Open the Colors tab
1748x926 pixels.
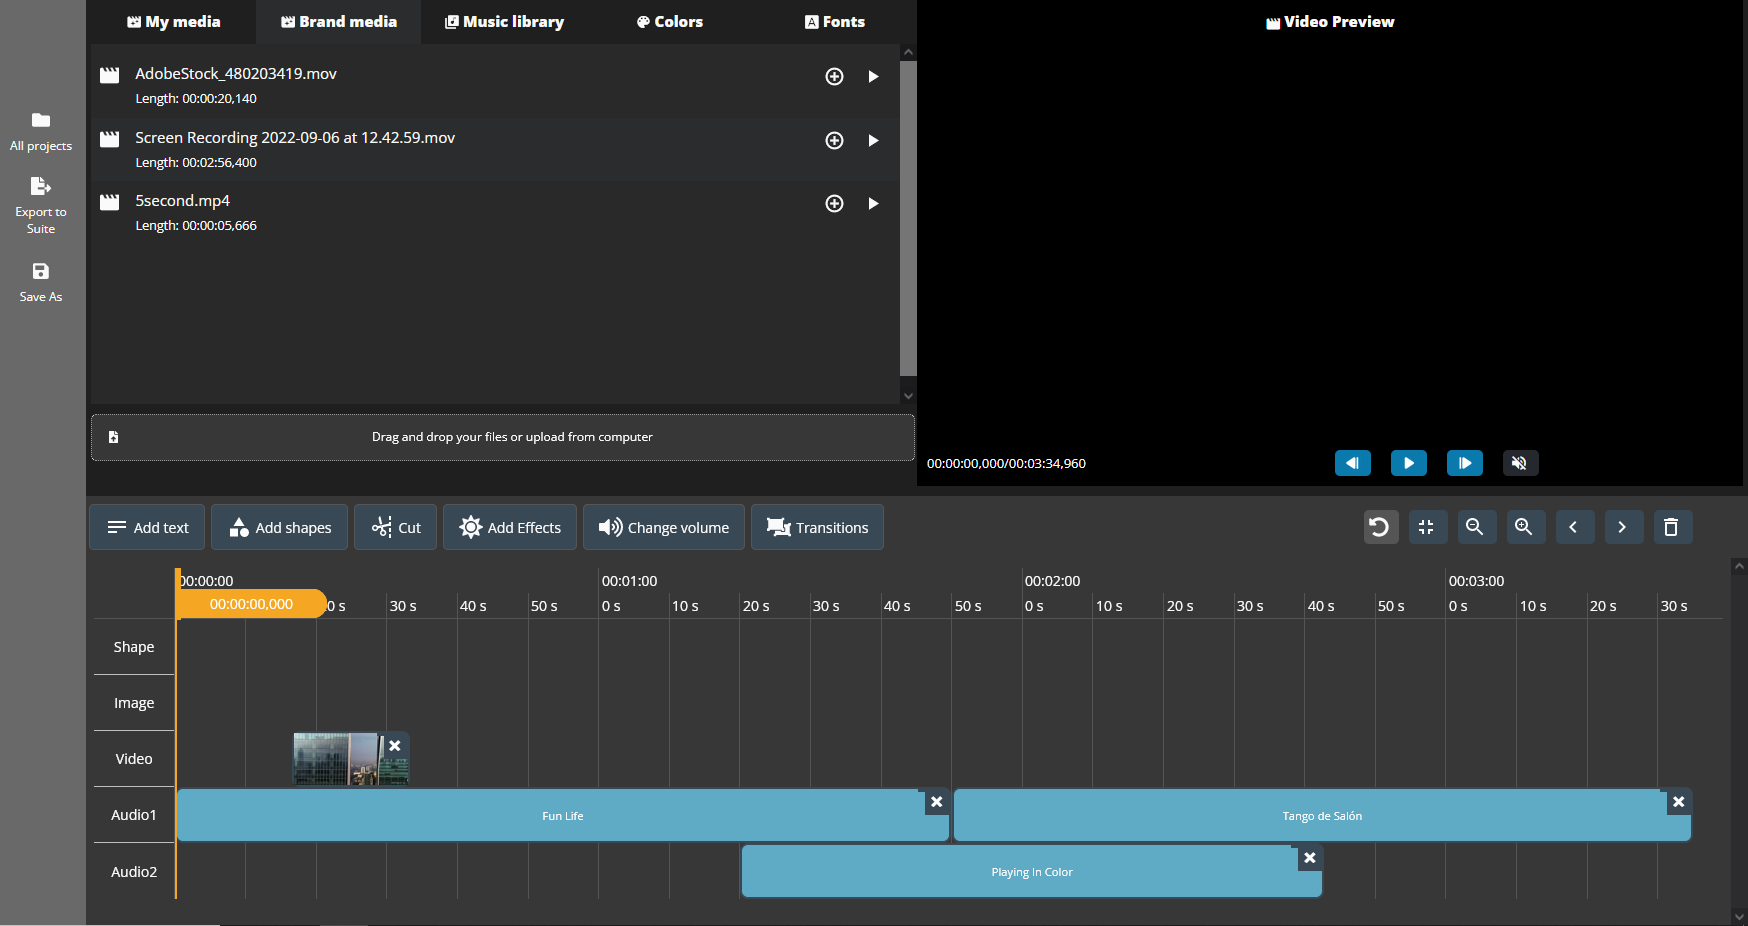(670, 22)
